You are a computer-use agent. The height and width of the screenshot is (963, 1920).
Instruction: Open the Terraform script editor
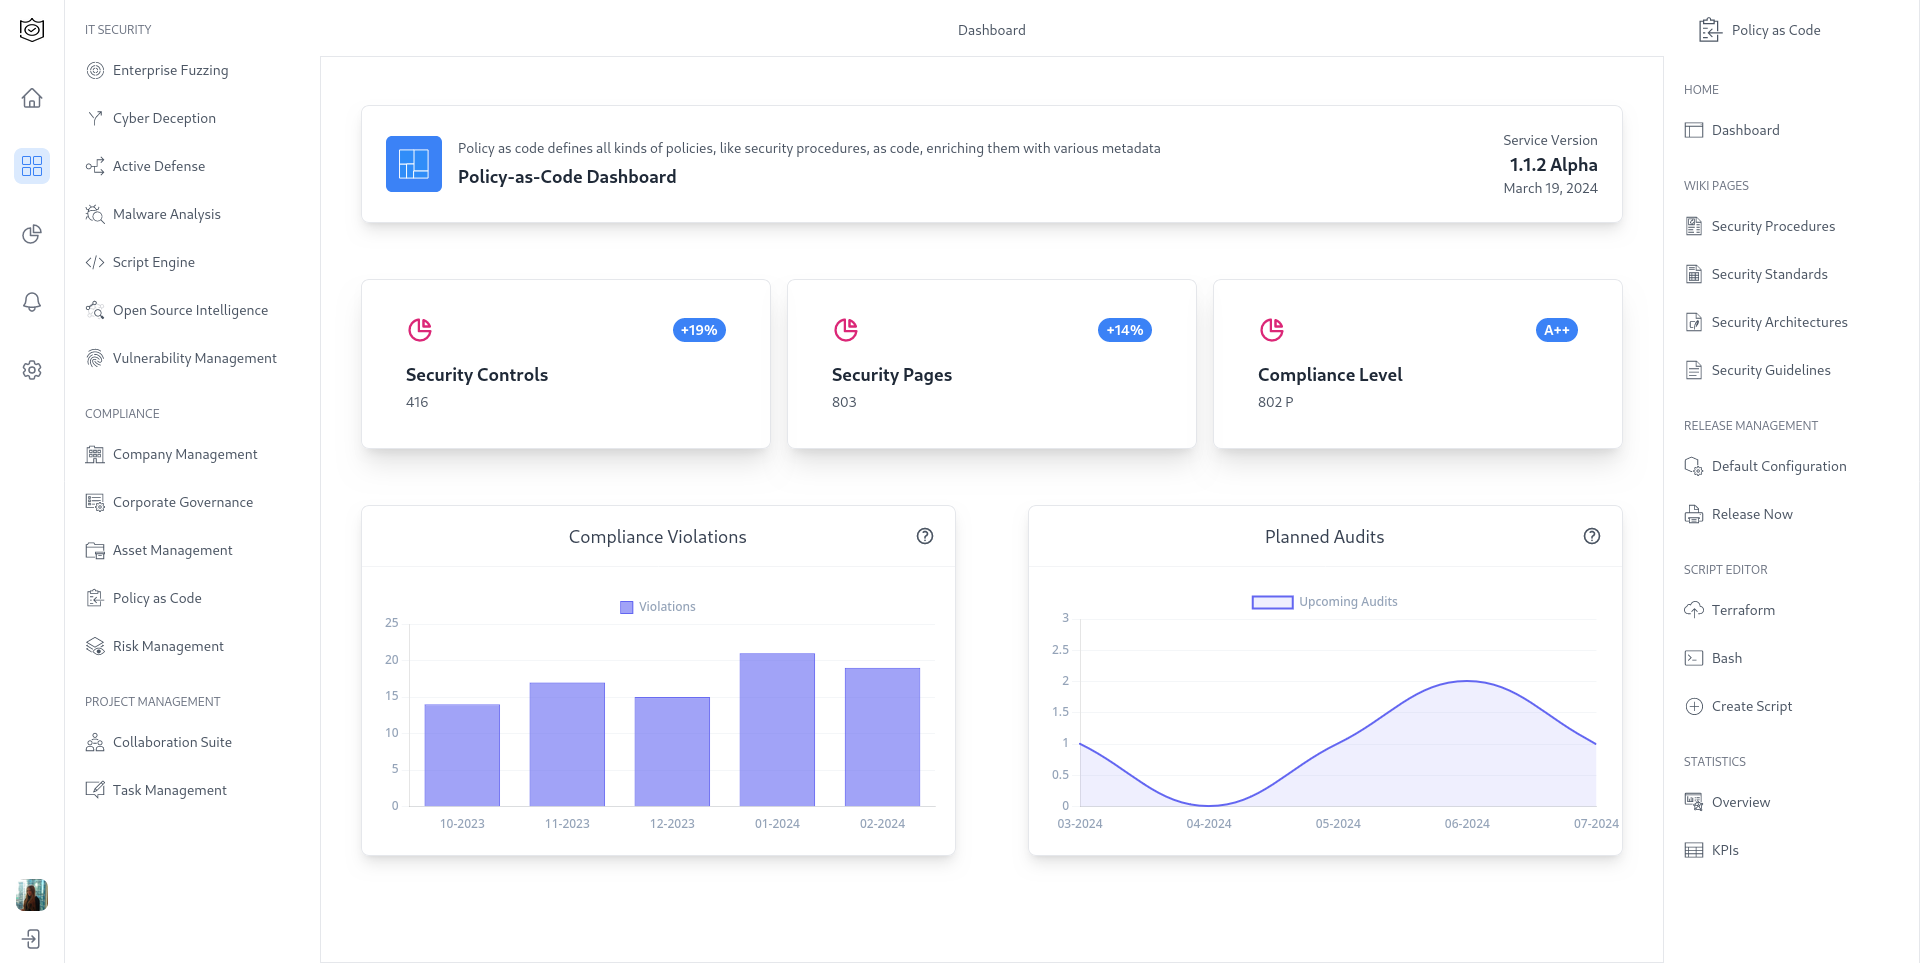tap(1742, 610)
